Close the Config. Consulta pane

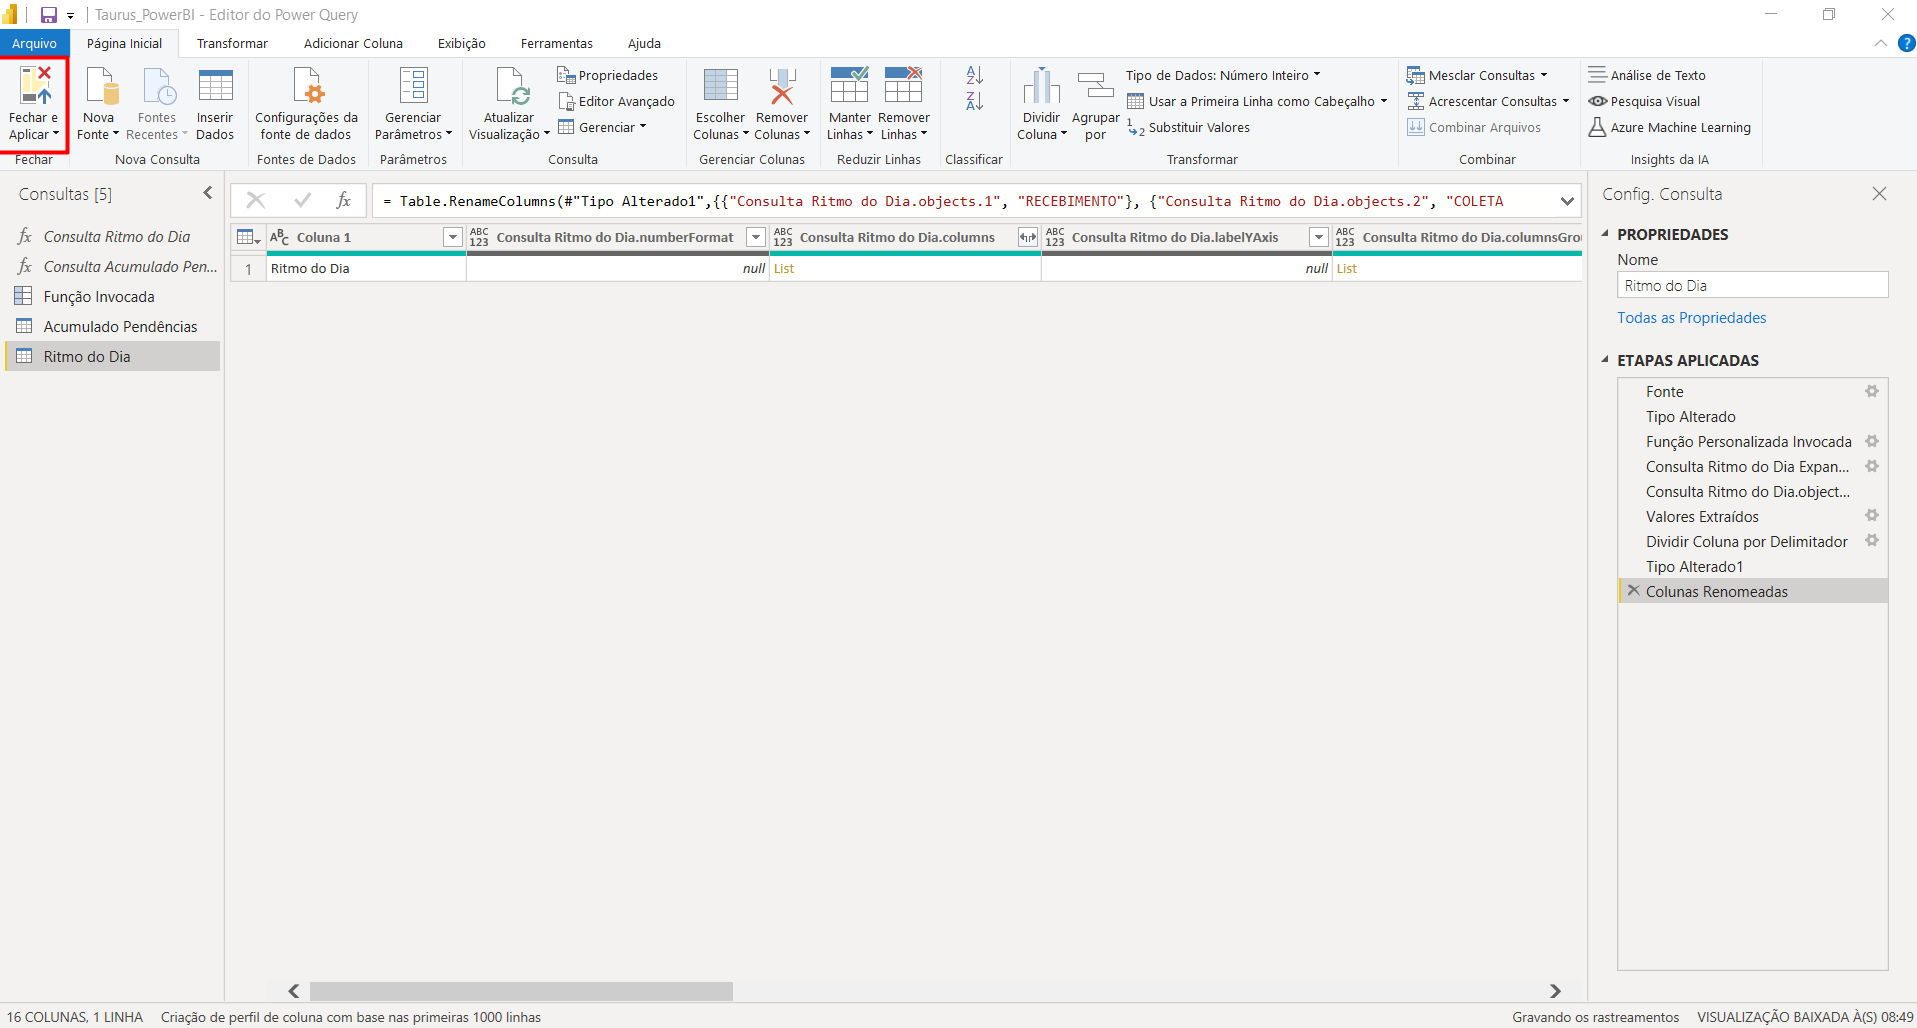pos(1879,194)
